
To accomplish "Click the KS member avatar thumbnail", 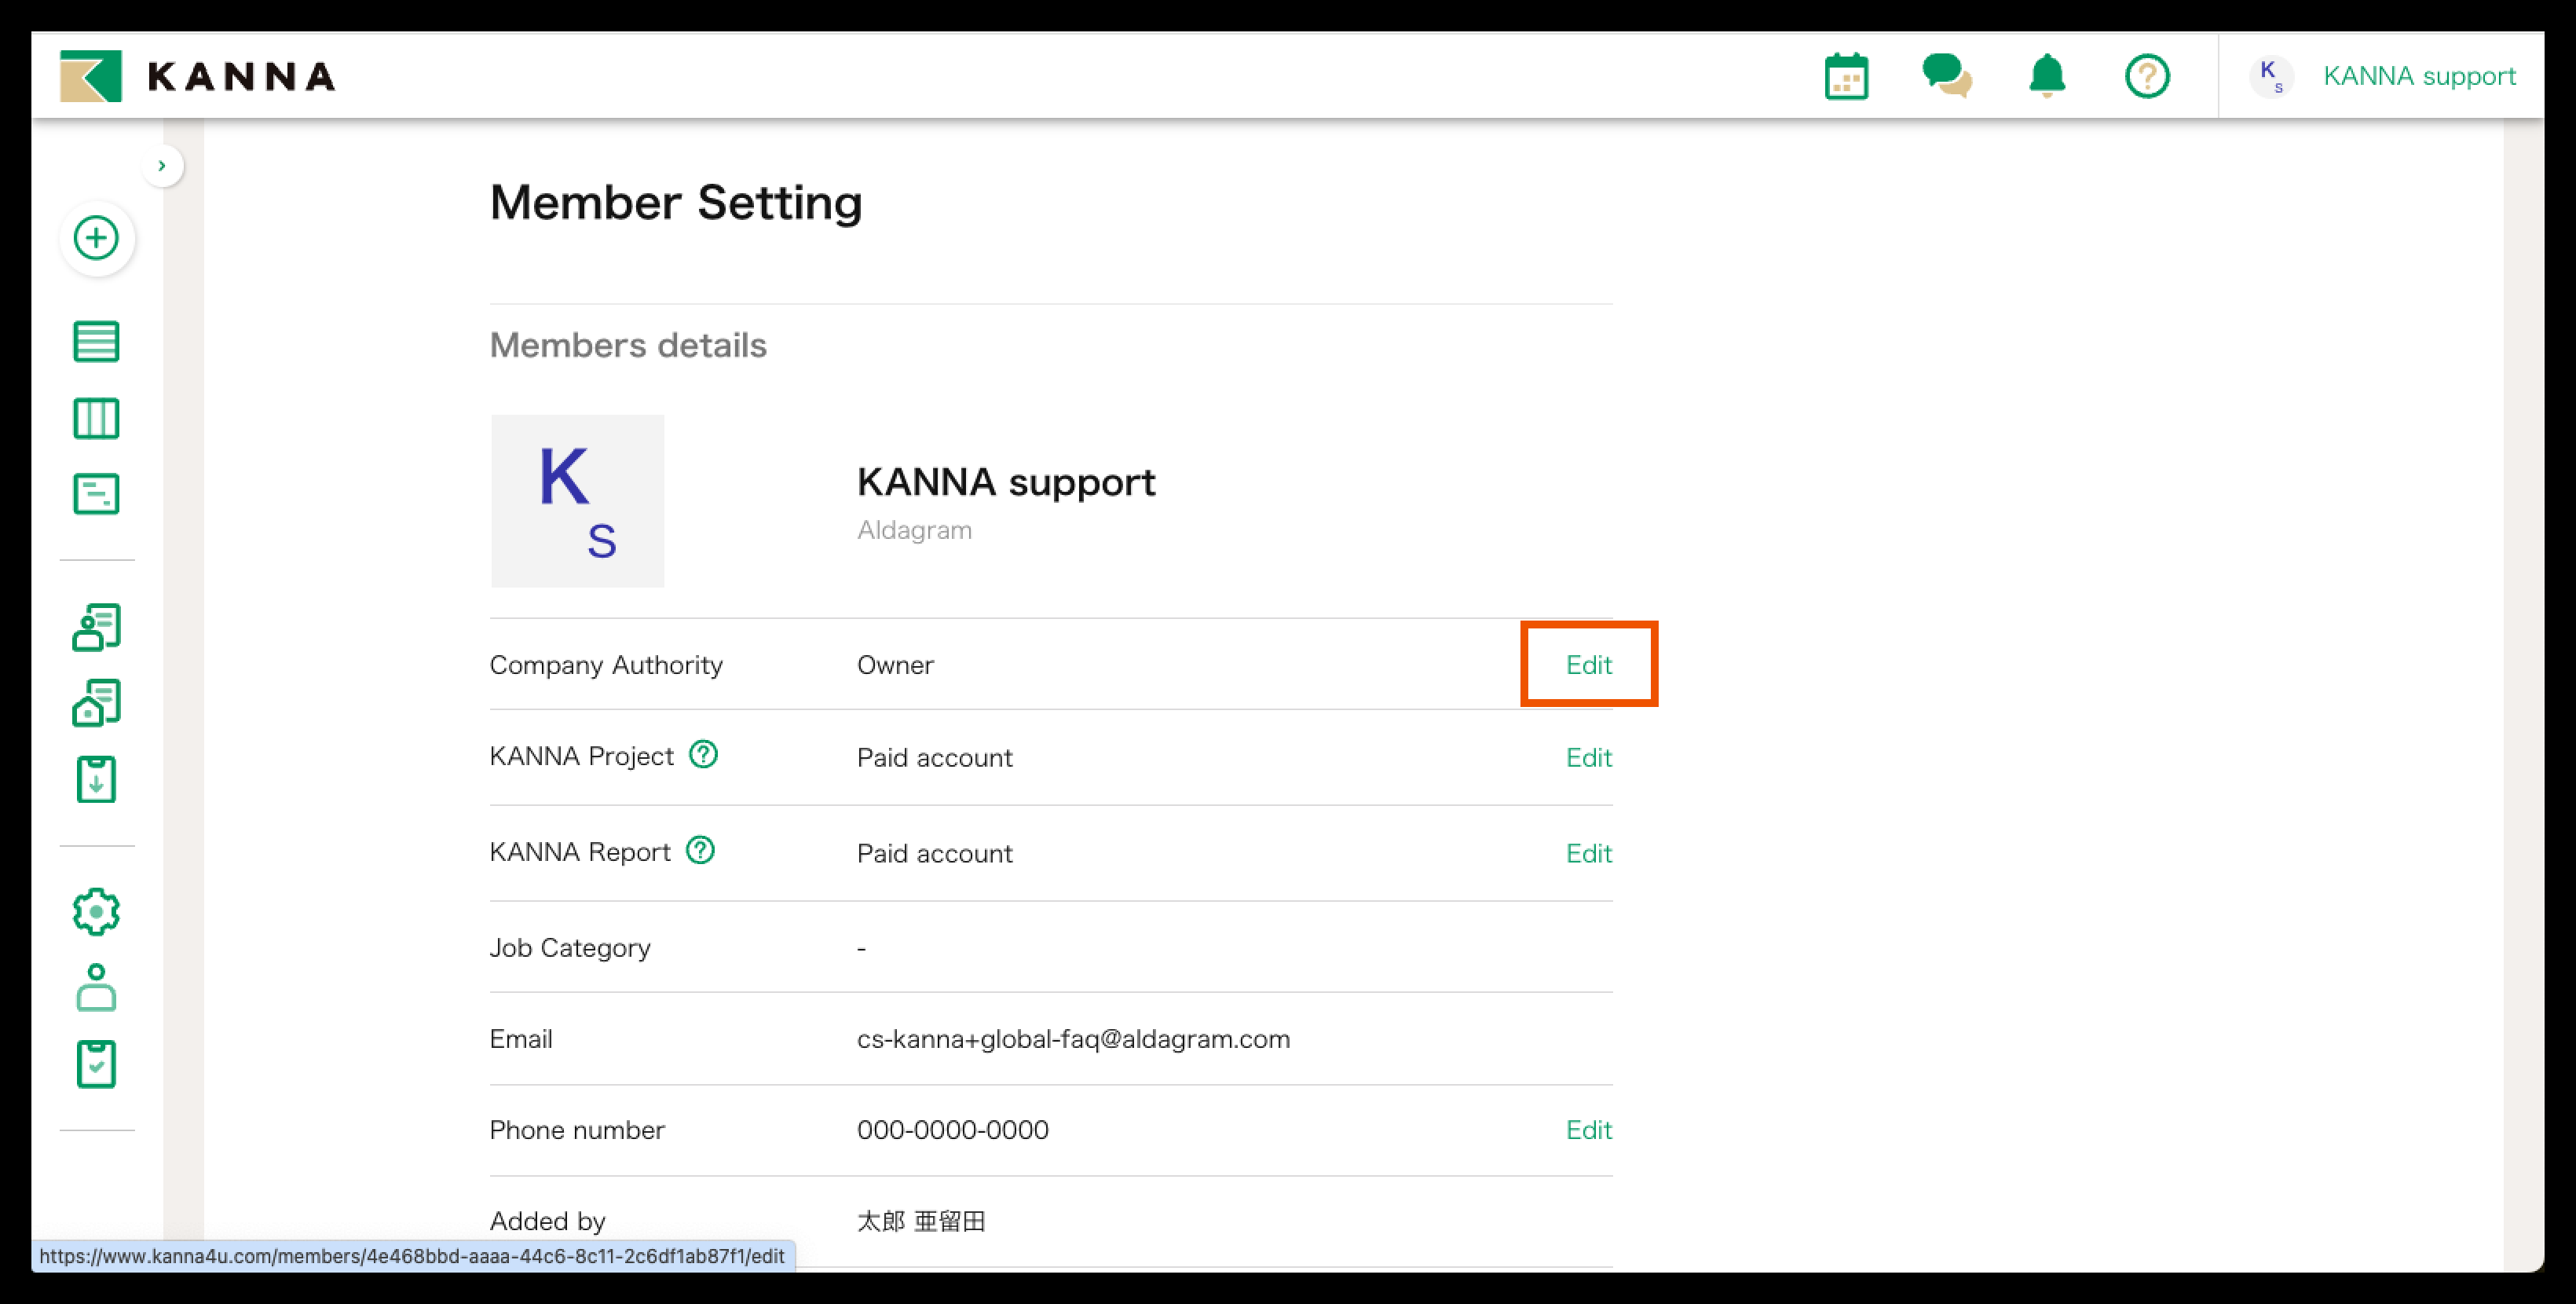I will (577, 501).
